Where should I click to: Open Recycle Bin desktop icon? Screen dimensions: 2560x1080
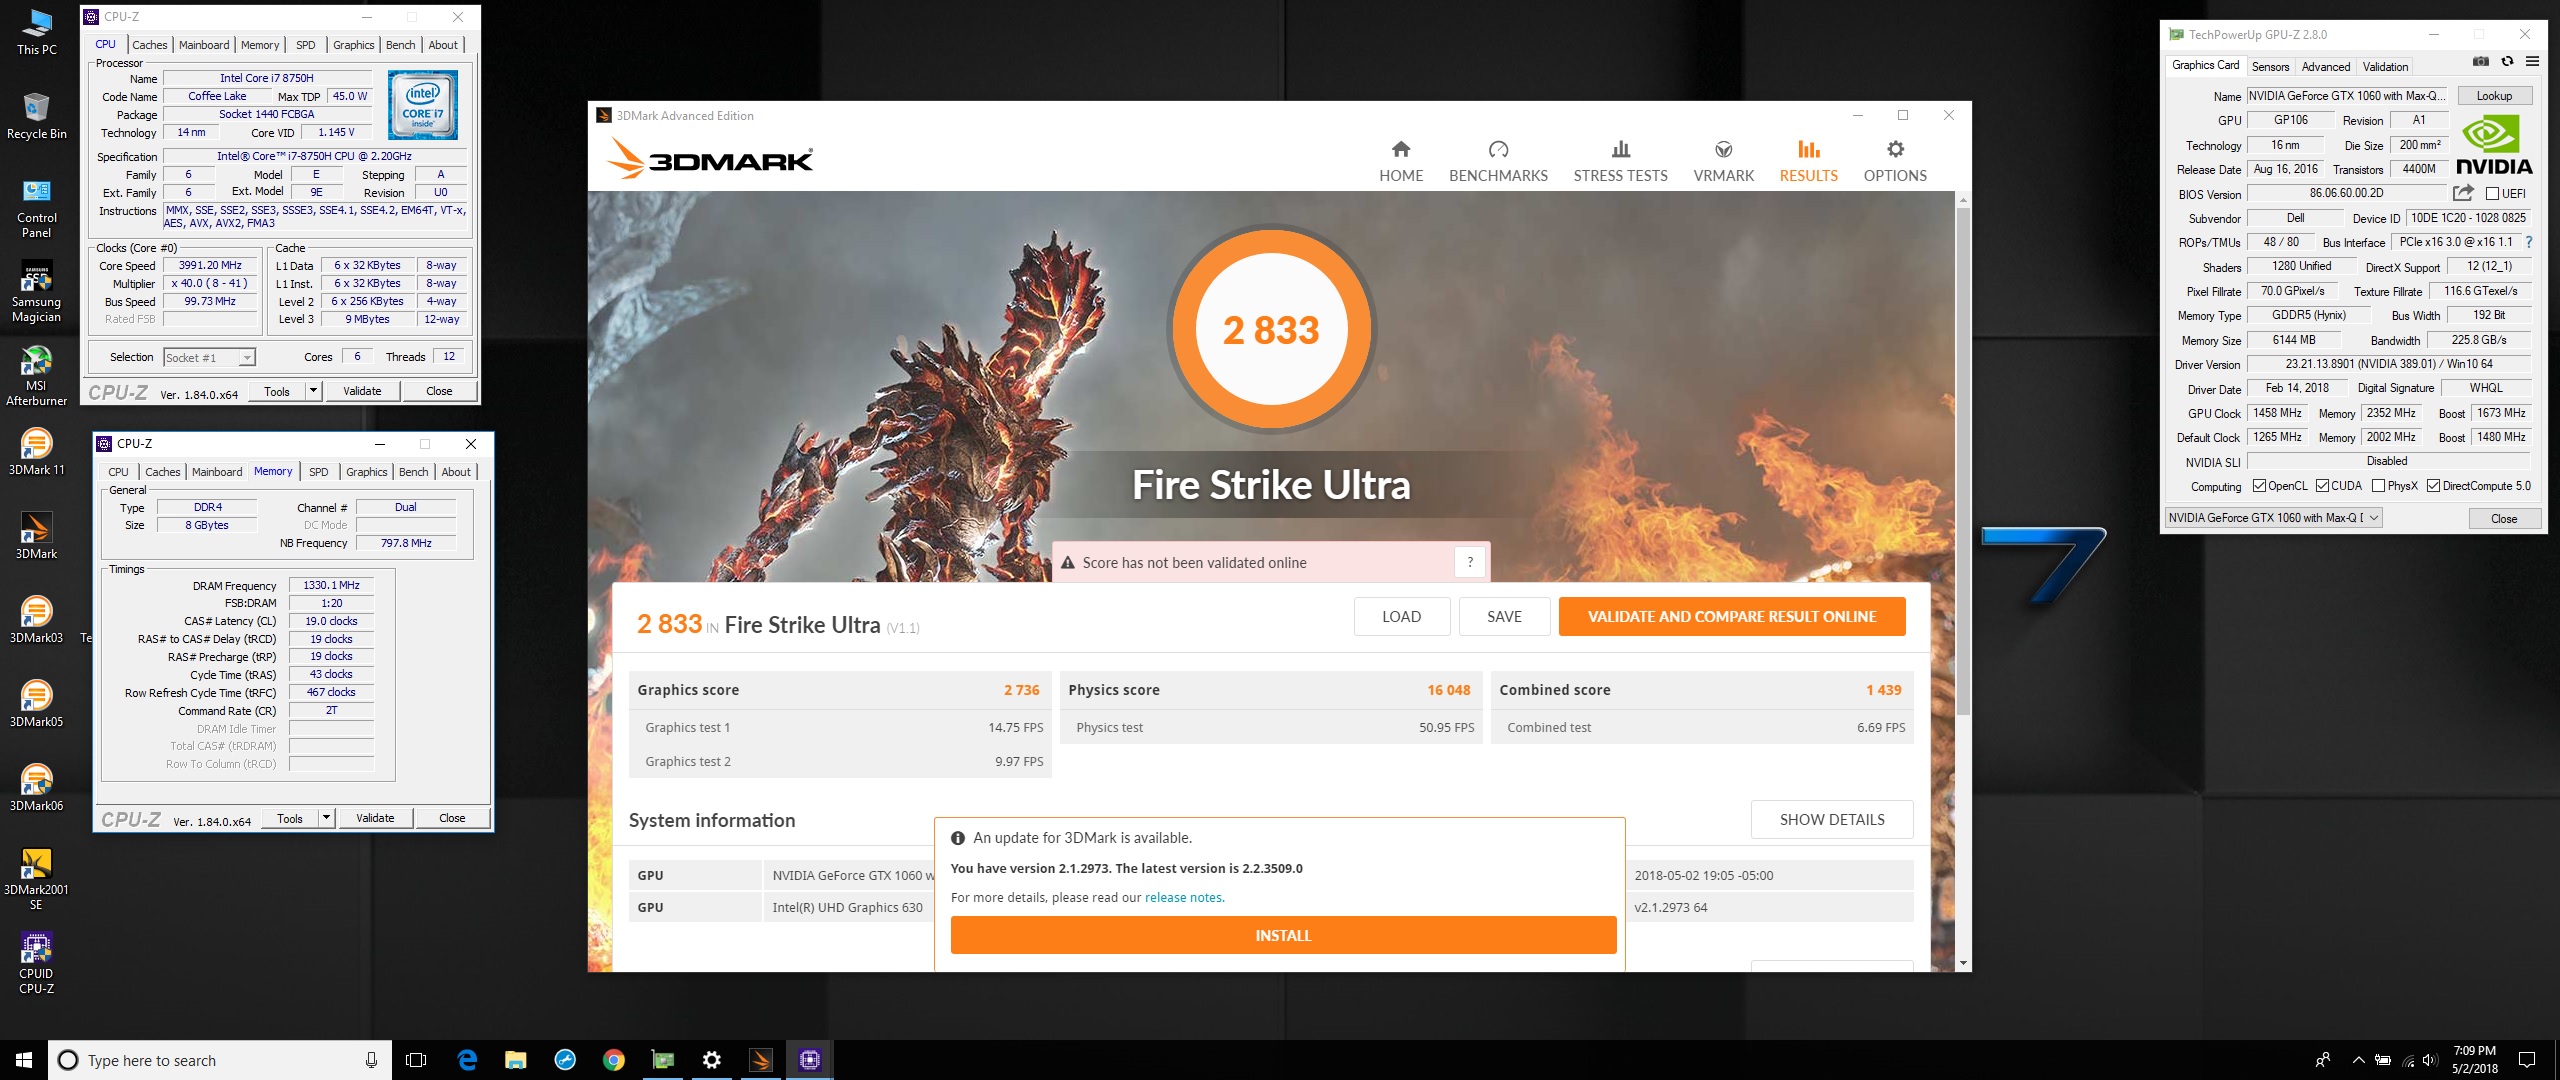pos(37,116)
